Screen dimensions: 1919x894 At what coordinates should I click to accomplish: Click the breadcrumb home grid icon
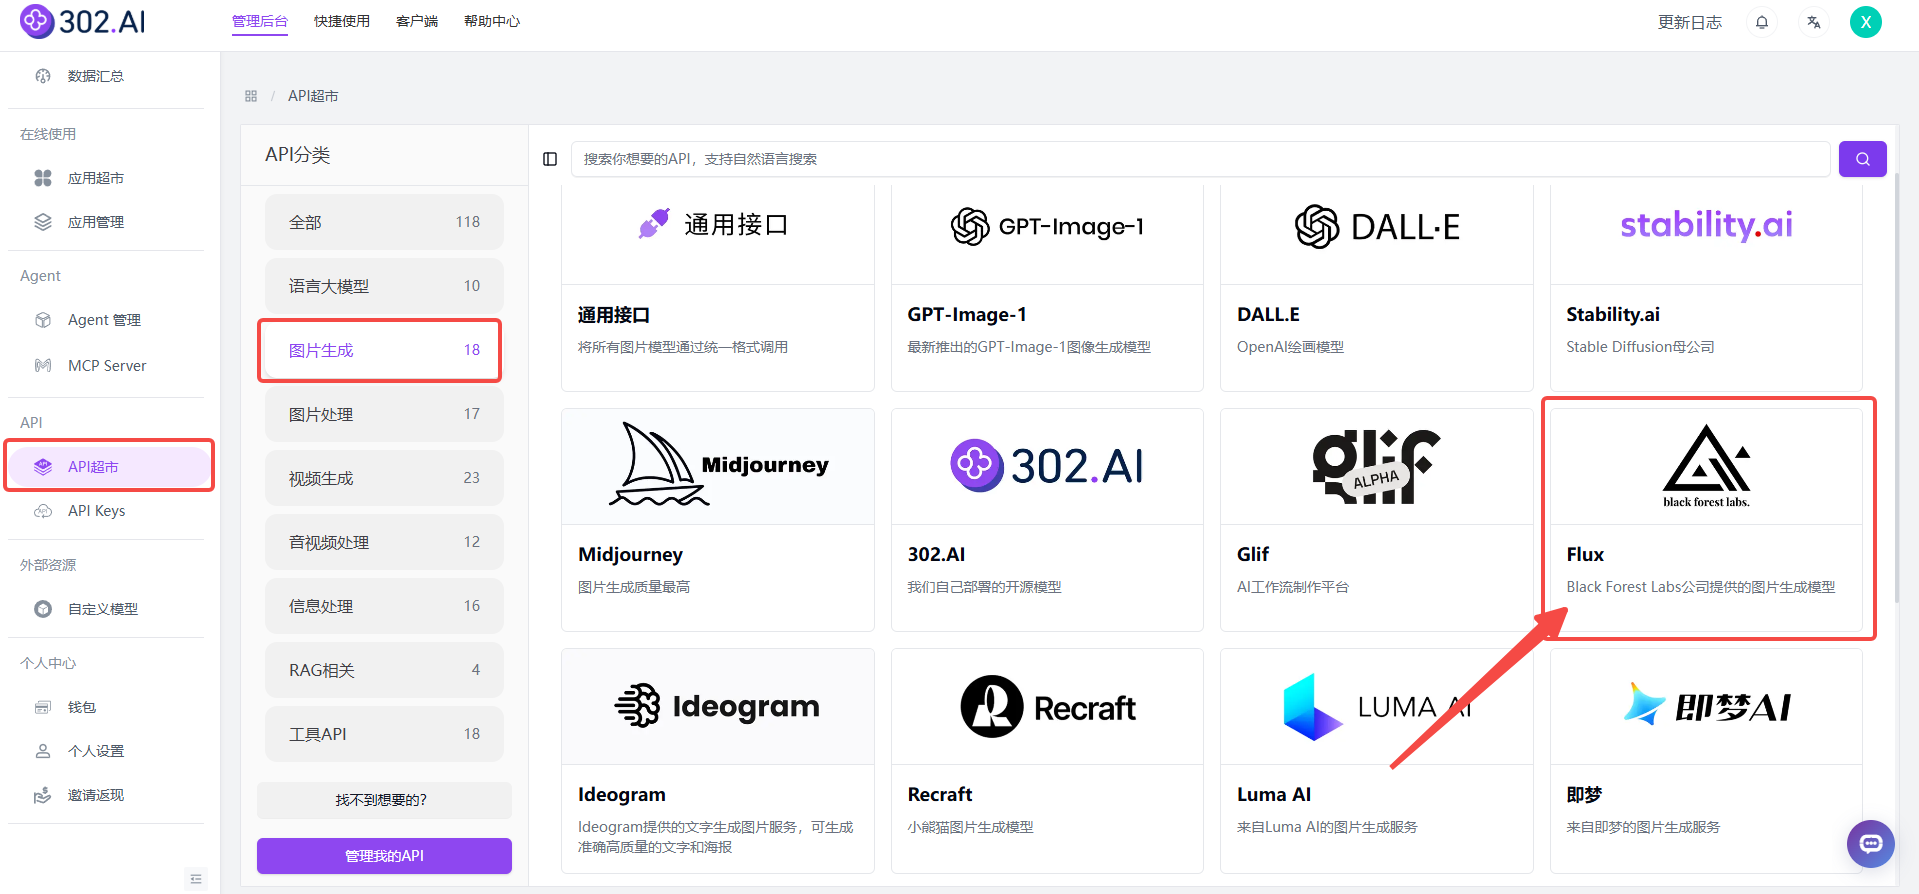pos(251,96)
